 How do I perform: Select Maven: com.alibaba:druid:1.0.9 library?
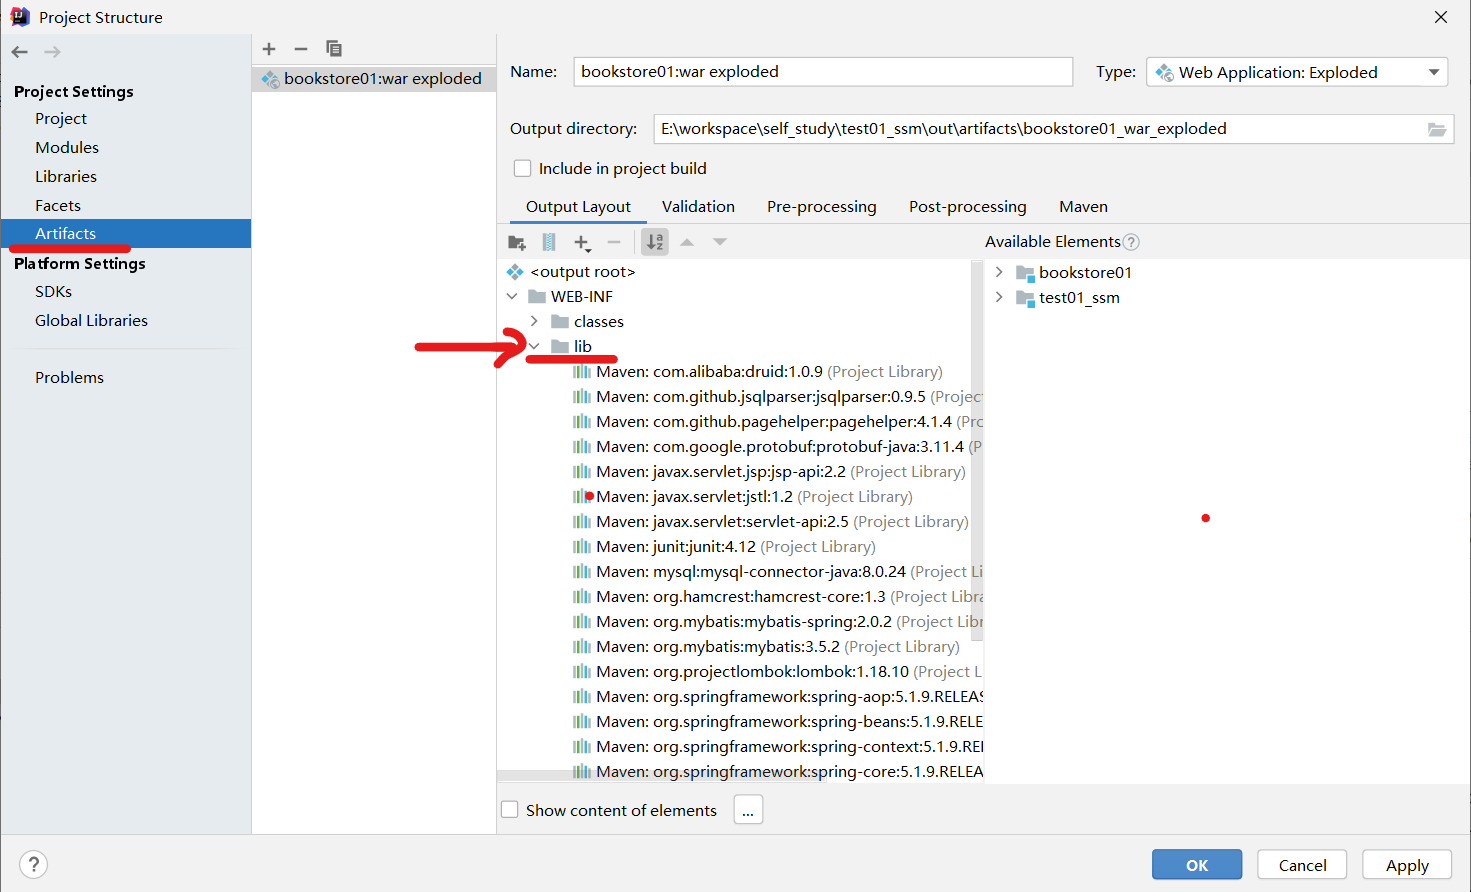point(757,372)
